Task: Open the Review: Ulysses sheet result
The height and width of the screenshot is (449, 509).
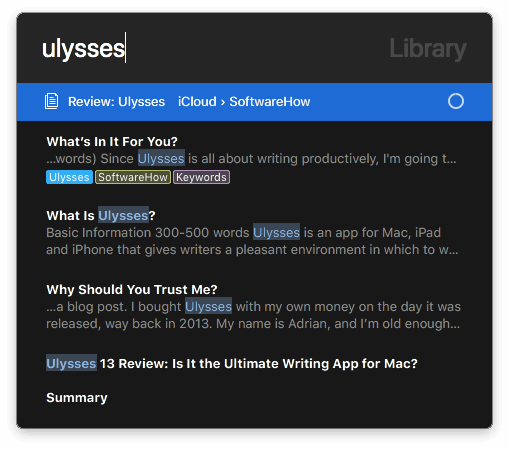Action: [x=254, y=102]
